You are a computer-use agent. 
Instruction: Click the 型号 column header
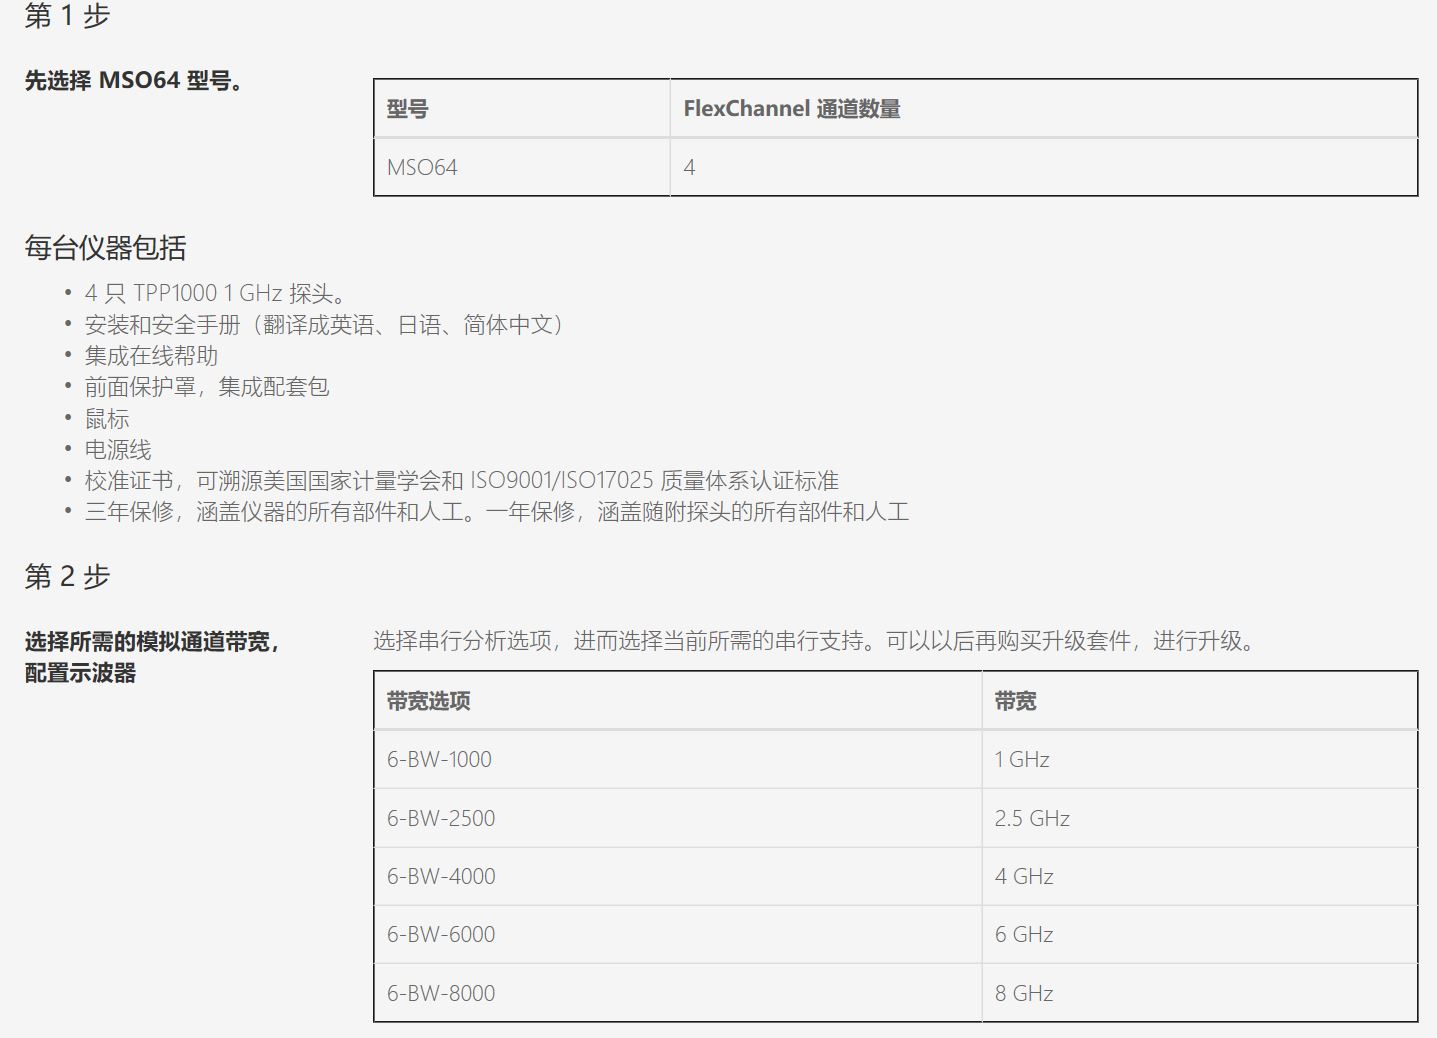coord(407,109)
